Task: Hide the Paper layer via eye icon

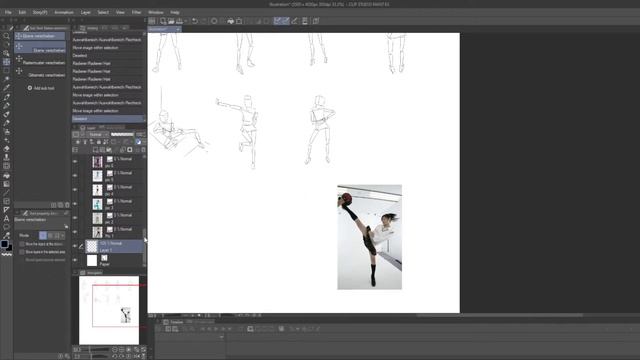Action: coord(75,260)
